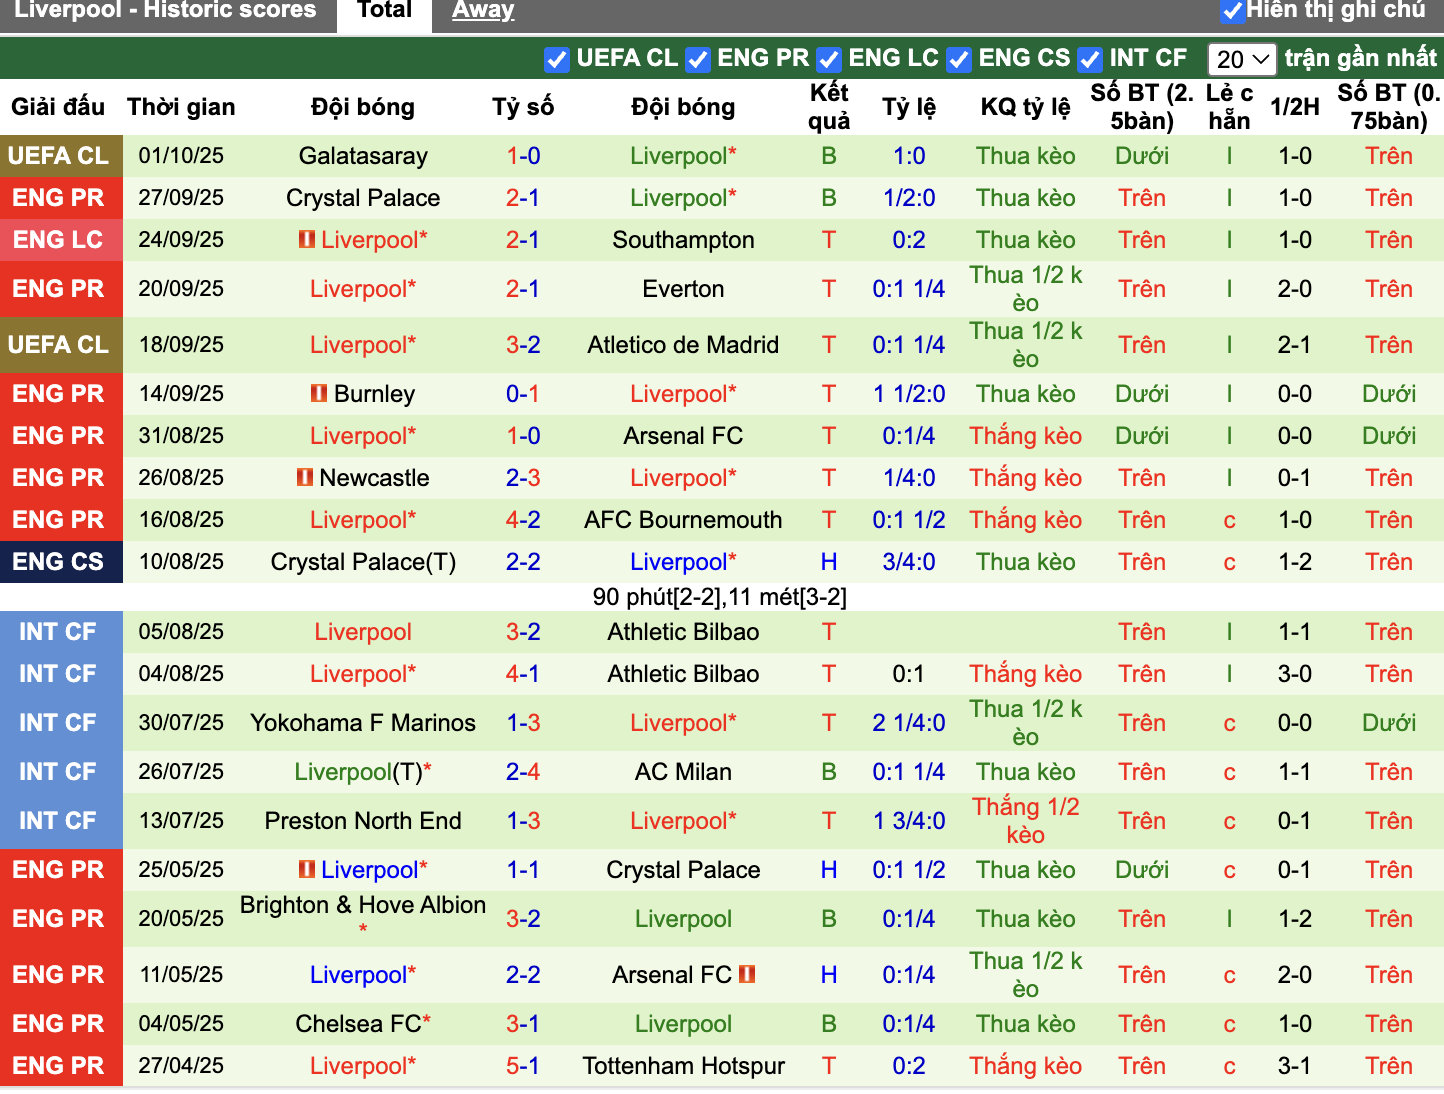Screen dimensions: 1444x1094
Task: Uncheck the UEFA CL filter checkbox
Action: (x=557, y=60)
